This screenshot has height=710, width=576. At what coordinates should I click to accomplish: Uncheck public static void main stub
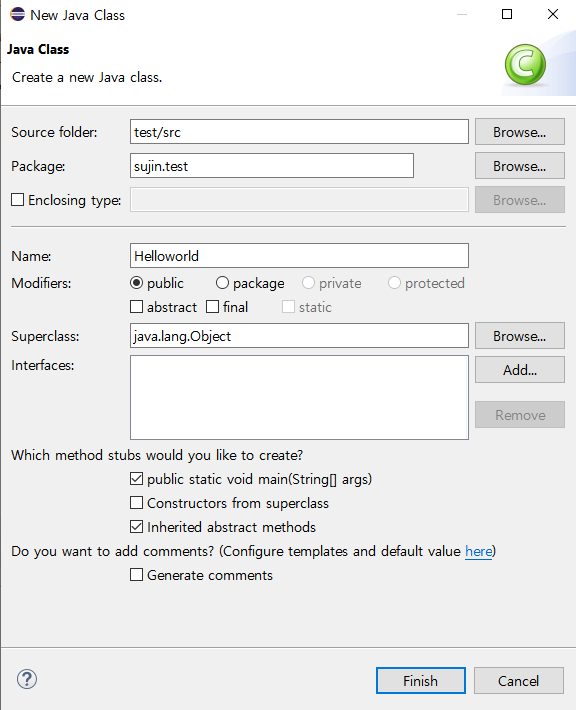coord(136,479)
